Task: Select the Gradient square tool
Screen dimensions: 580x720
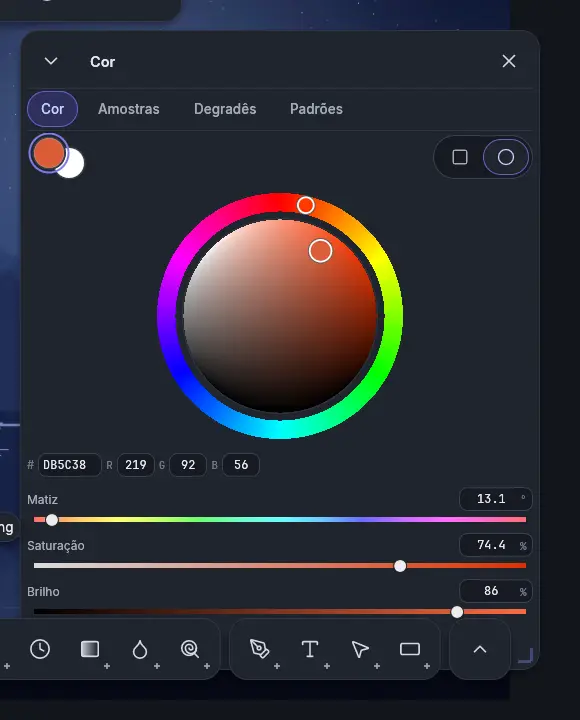Action: click(90, 649)
